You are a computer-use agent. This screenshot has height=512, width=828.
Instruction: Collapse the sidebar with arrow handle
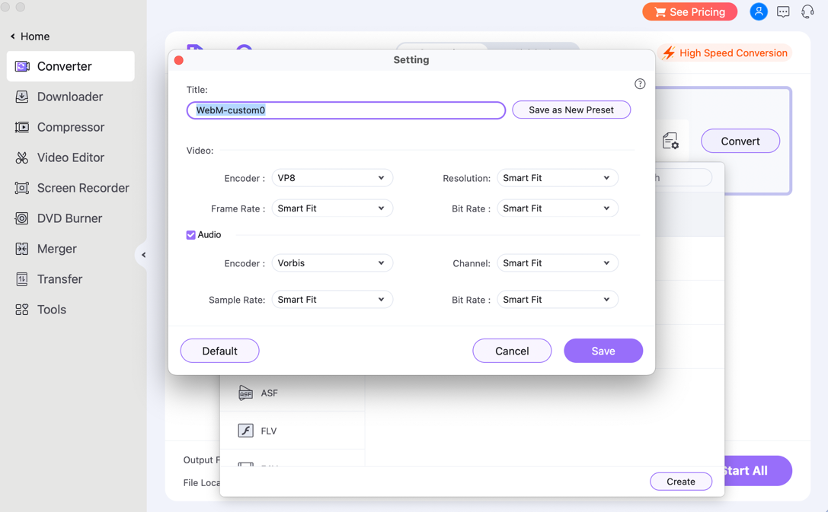click(143, 255)
